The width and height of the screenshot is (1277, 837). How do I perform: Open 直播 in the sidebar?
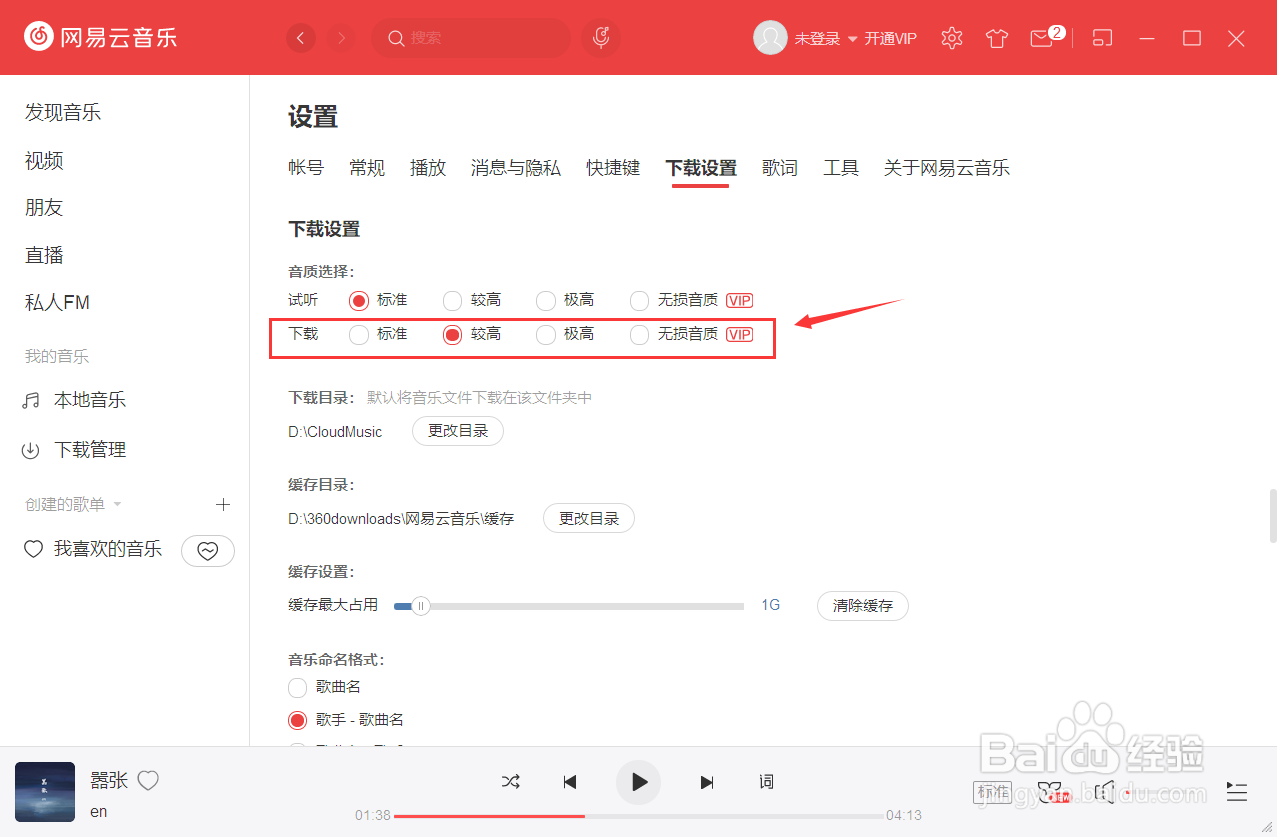pyautogui.click(x=44, y=255)
